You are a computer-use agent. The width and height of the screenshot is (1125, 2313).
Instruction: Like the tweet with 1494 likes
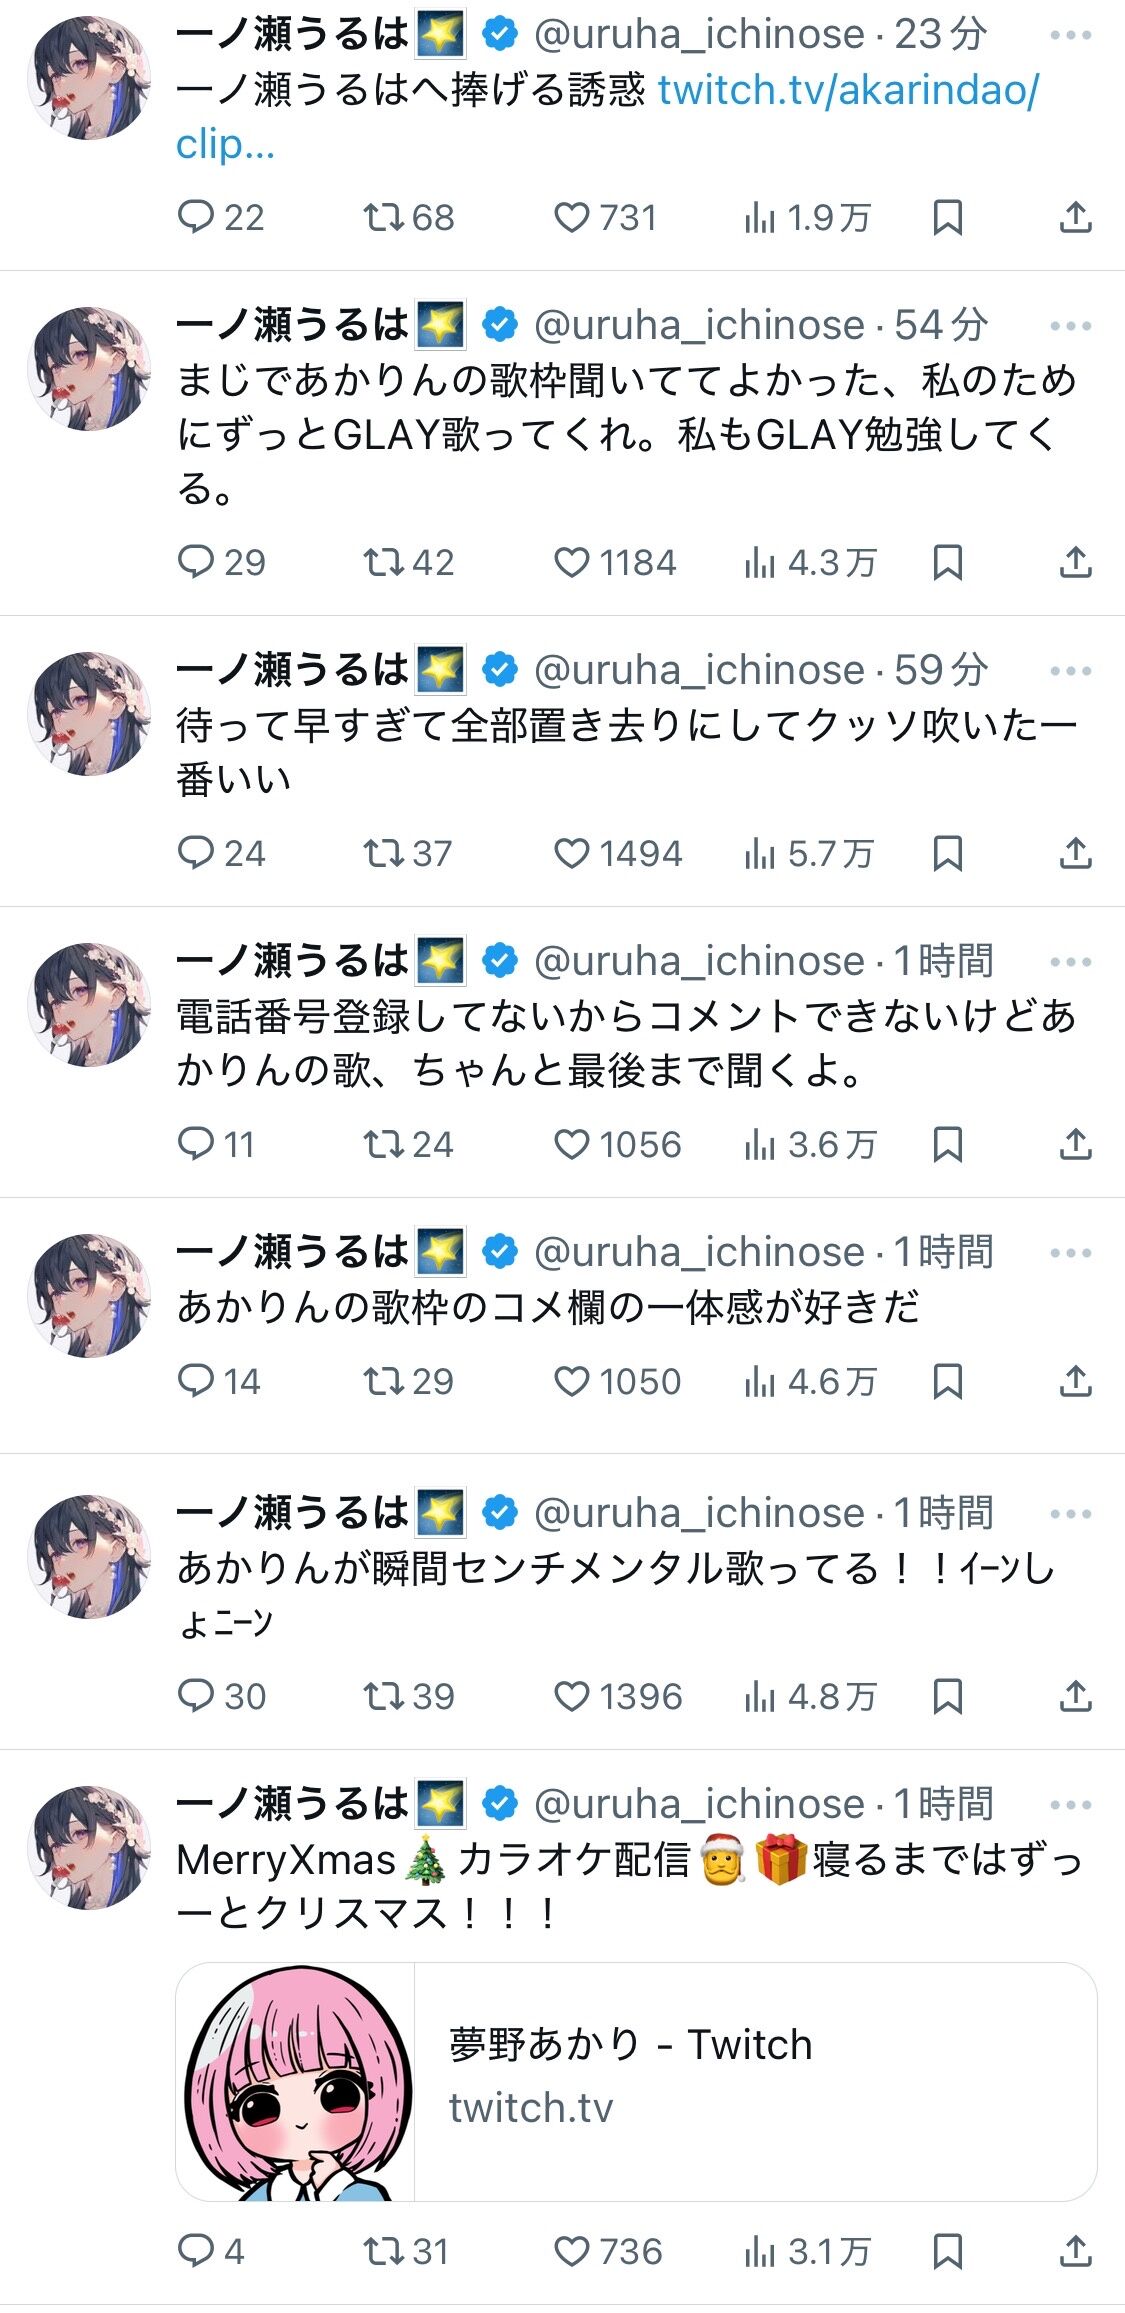point(618,853)
